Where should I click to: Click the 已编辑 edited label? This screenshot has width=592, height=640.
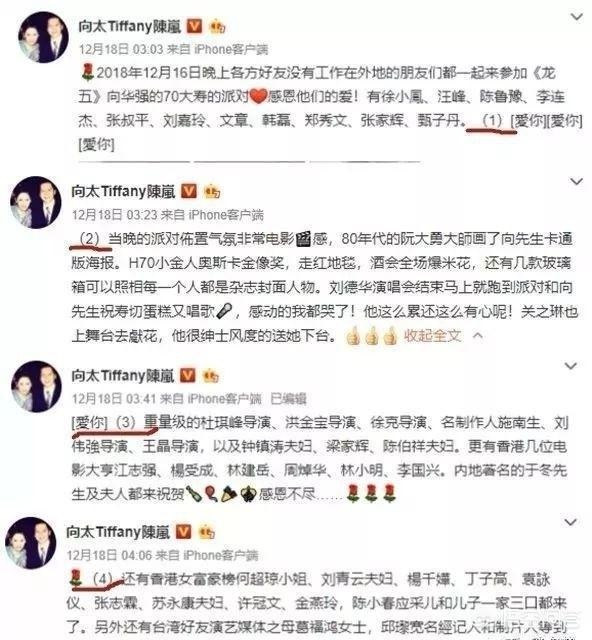[x=289, y=399]
